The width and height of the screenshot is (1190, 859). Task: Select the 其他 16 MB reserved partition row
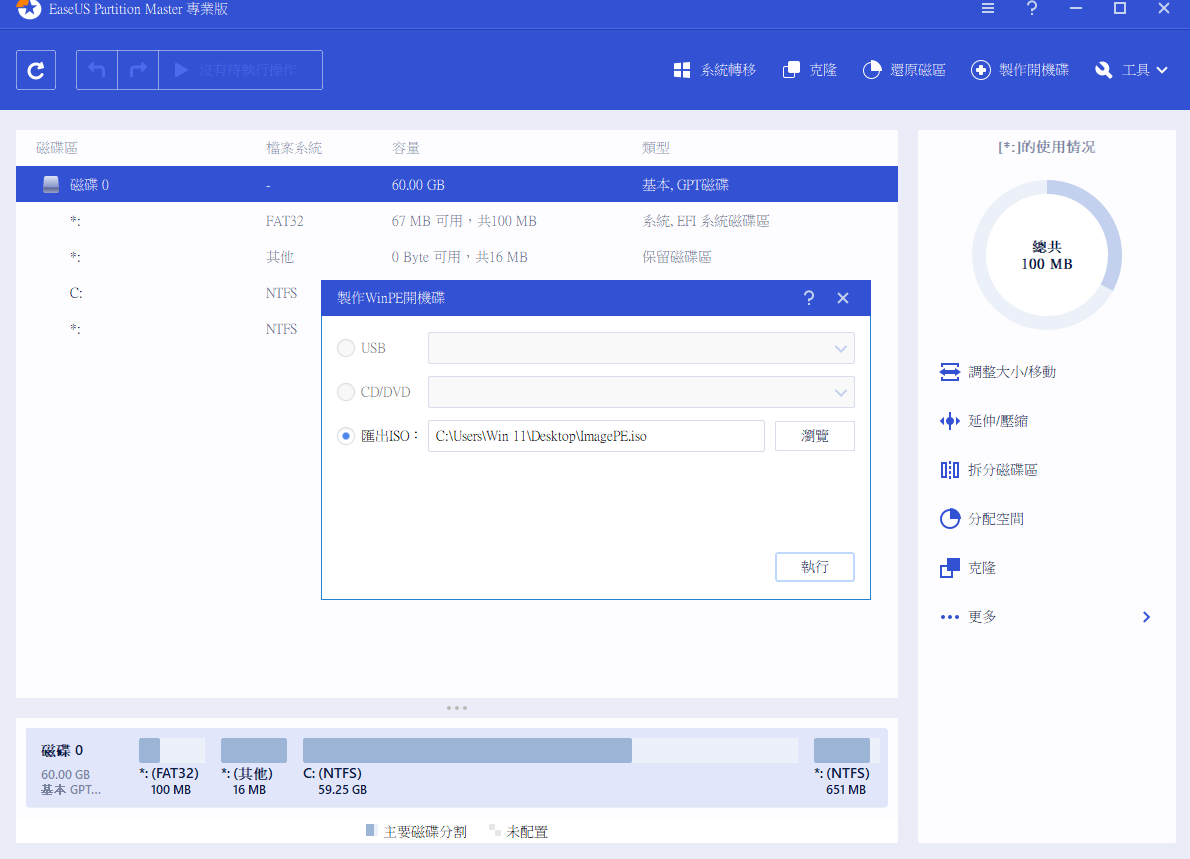pyautogui.click(x=457, y=256)
